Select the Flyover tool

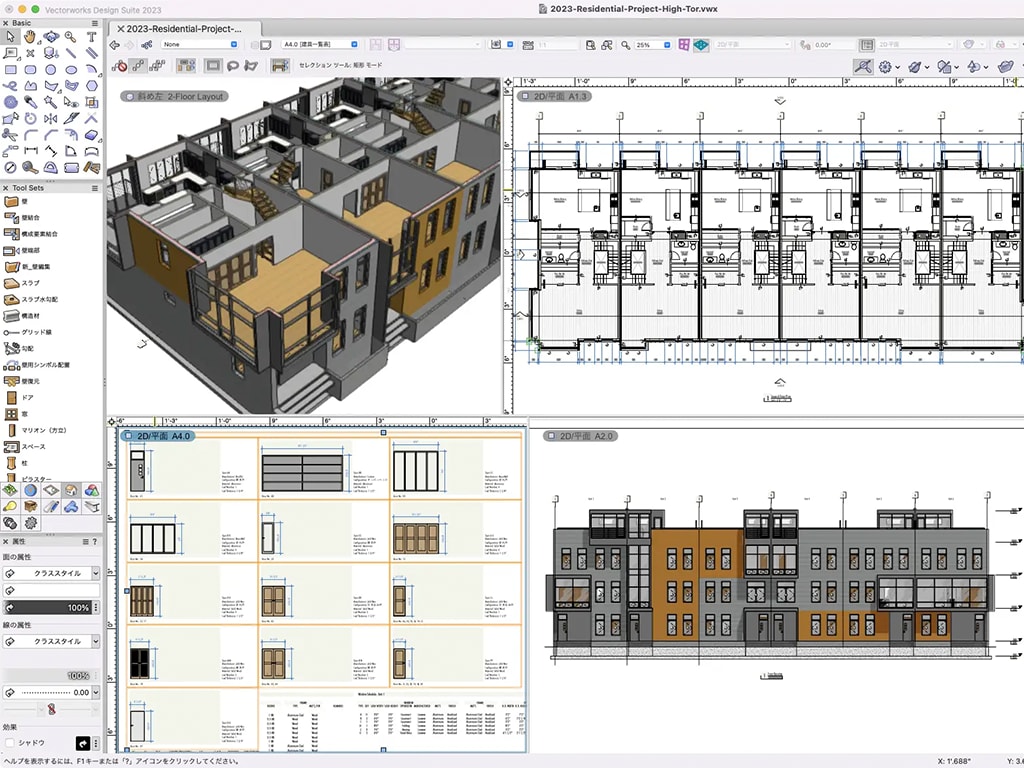50,37
